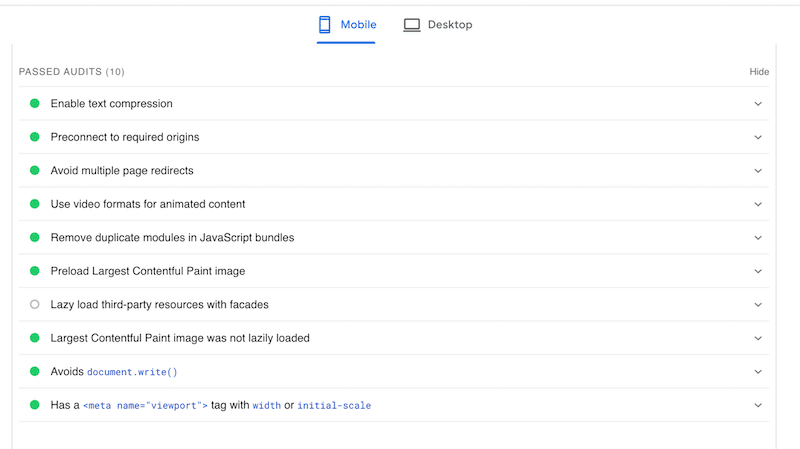
Task: Expand Remove duplicate modules in JavaScript bundles chevron
Action: (758, 238)
